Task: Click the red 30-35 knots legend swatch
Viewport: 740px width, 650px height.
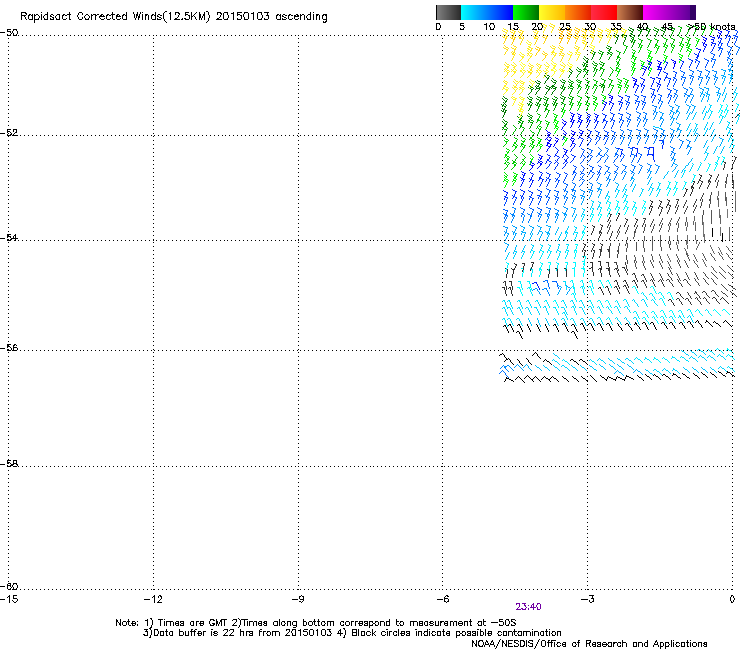Action: click(604, 12)
